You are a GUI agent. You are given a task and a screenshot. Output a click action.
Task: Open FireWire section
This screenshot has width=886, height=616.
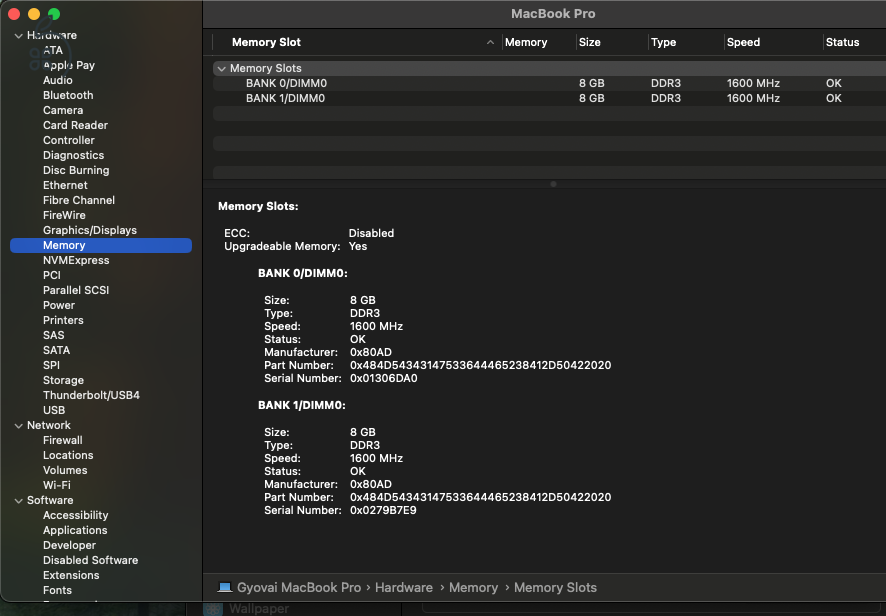pyautogui.click(x=64, y=215)
